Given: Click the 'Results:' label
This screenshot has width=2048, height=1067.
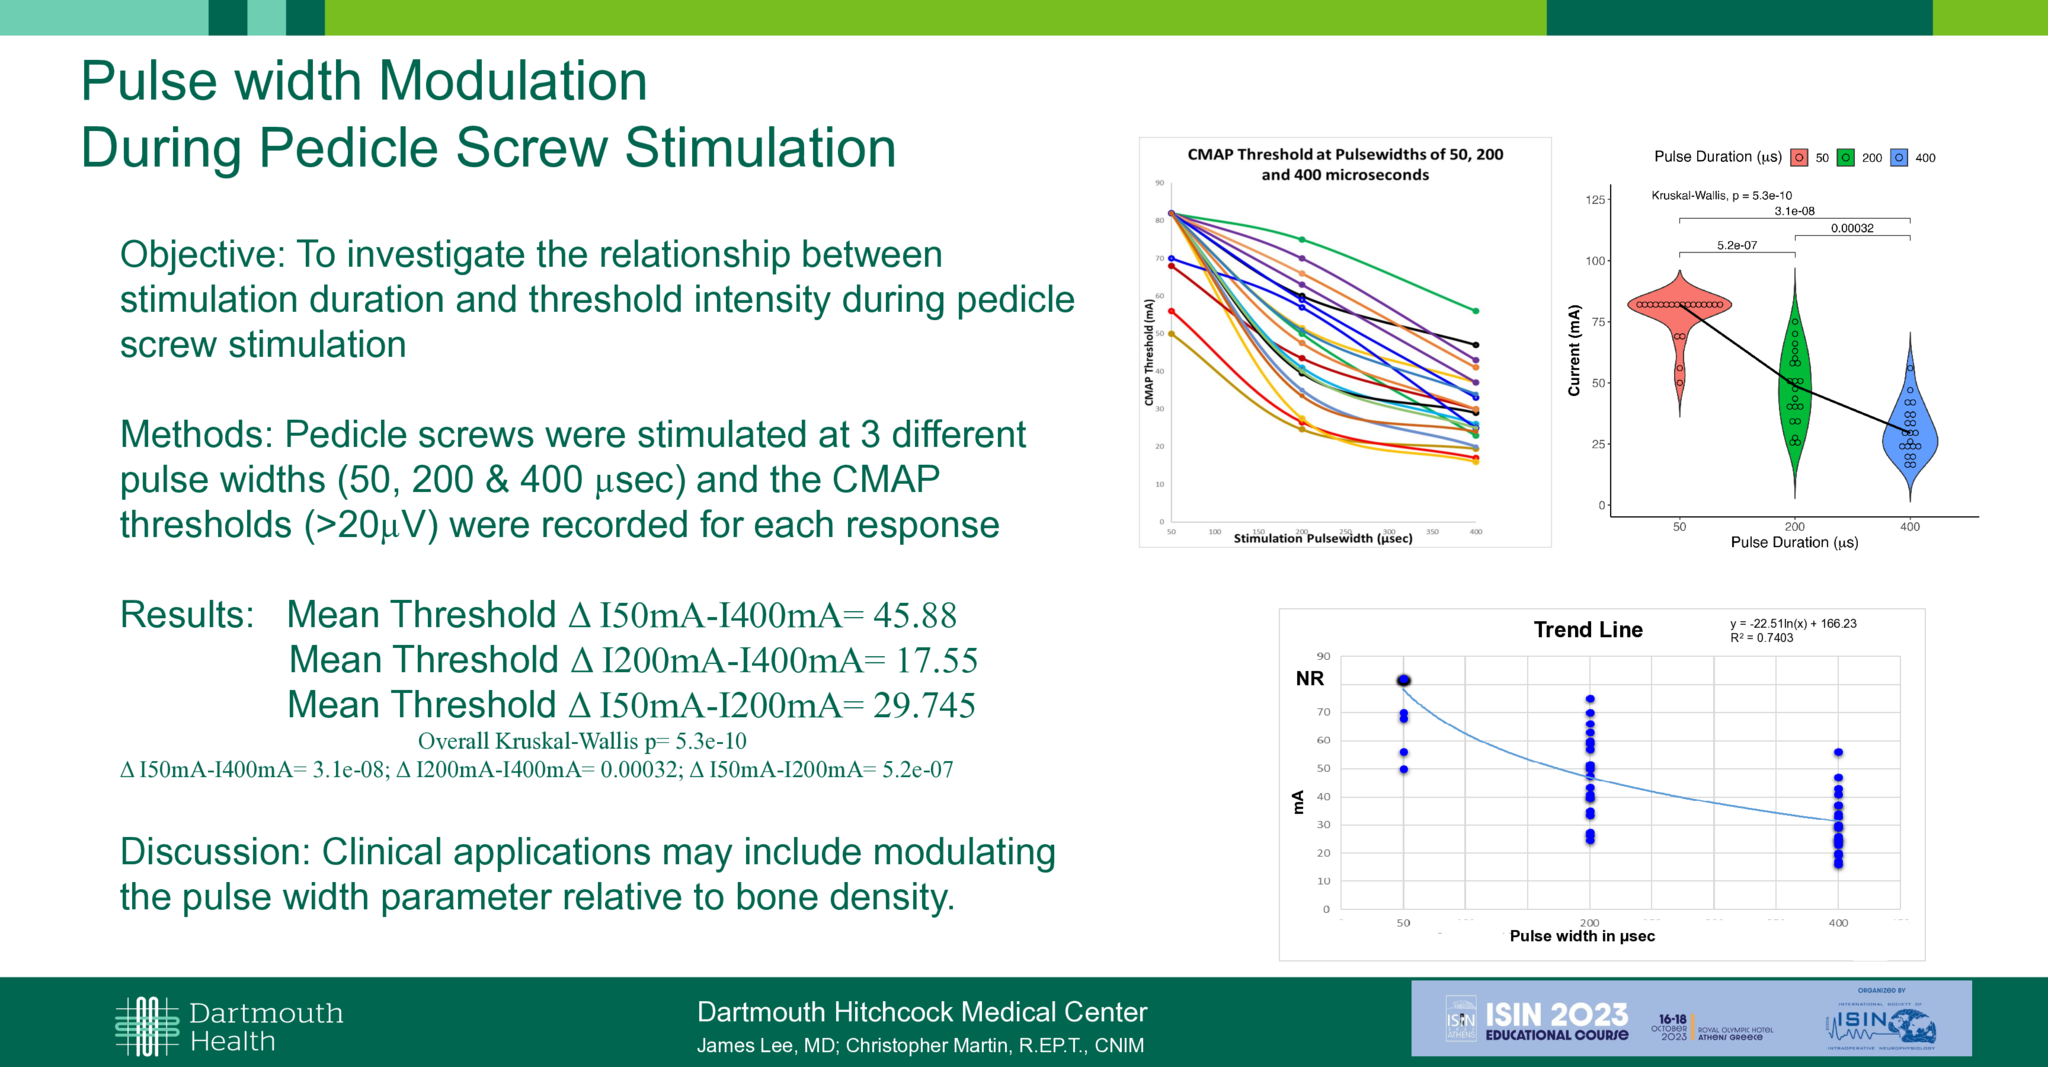Looking at the screenshot, I should pos(187,614).
